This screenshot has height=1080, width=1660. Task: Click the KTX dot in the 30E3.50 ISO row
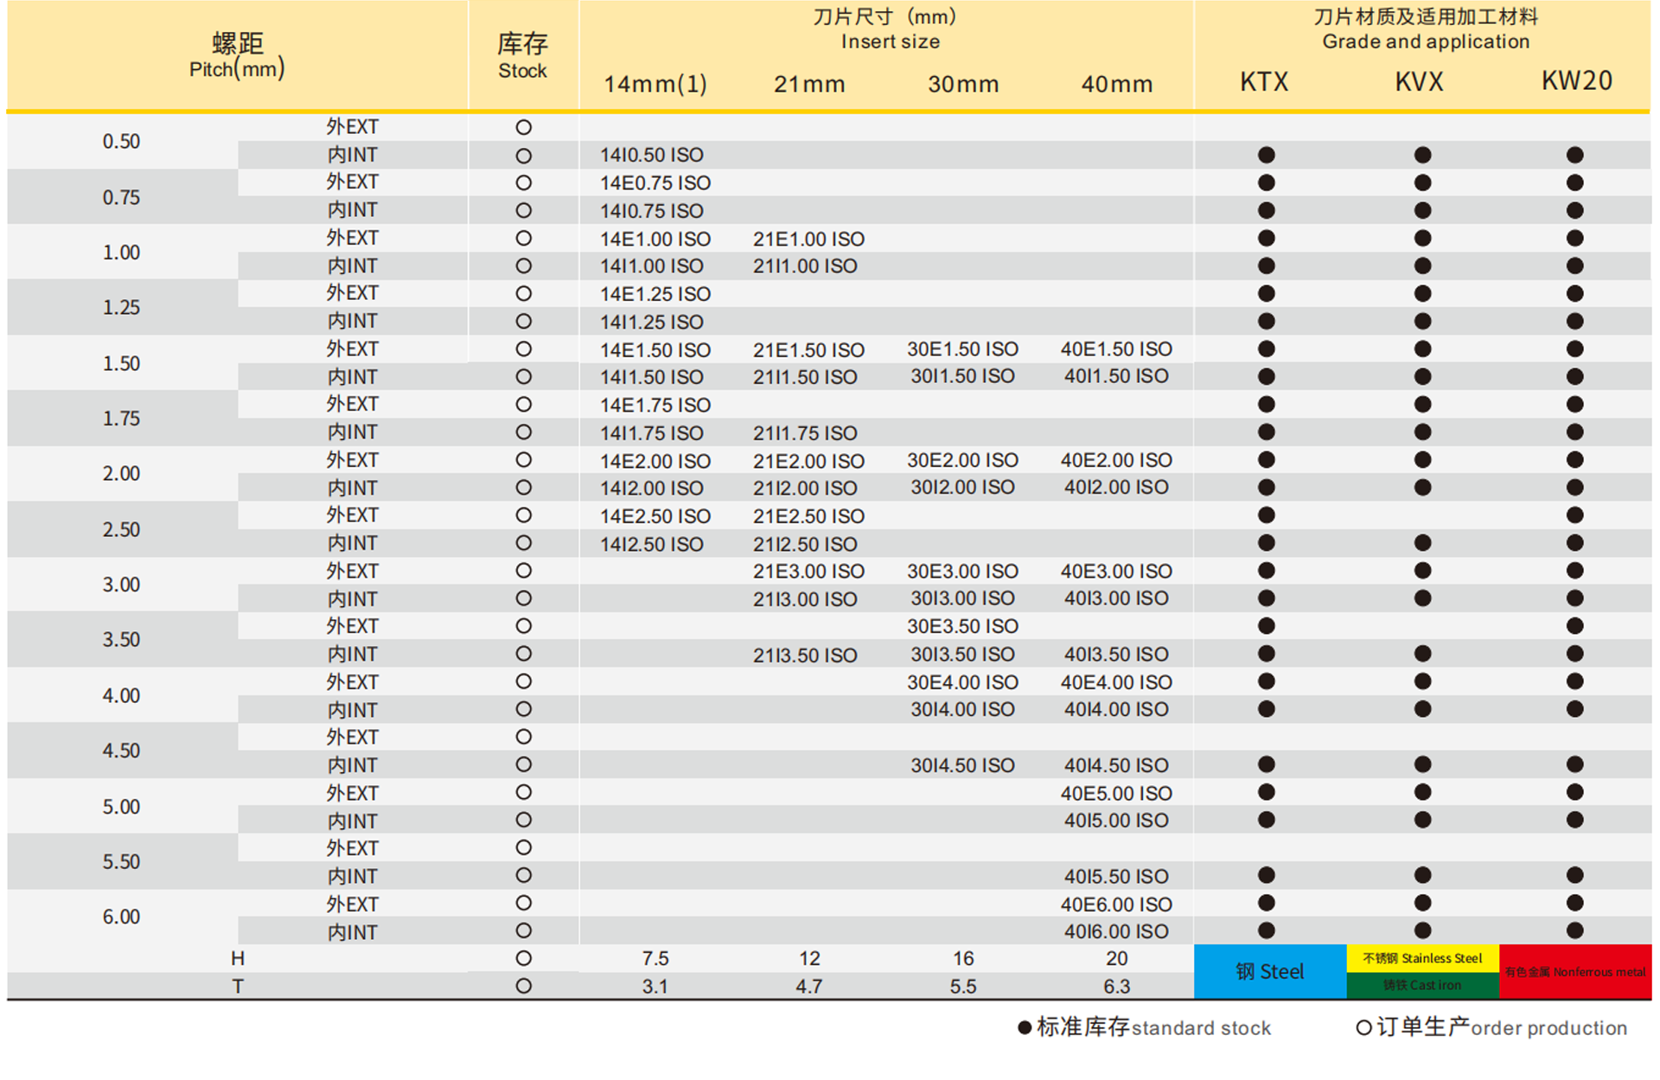1266,626
